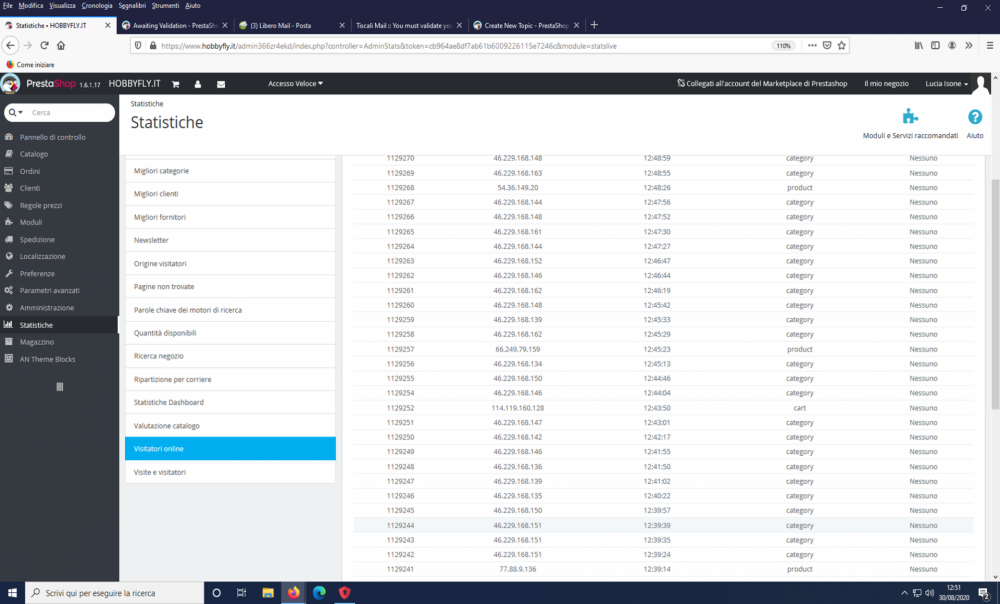Image resolution: width=1000 pixels, height=604 pixels.
Task: Bookmark this page with star icon
Action: 841,45
